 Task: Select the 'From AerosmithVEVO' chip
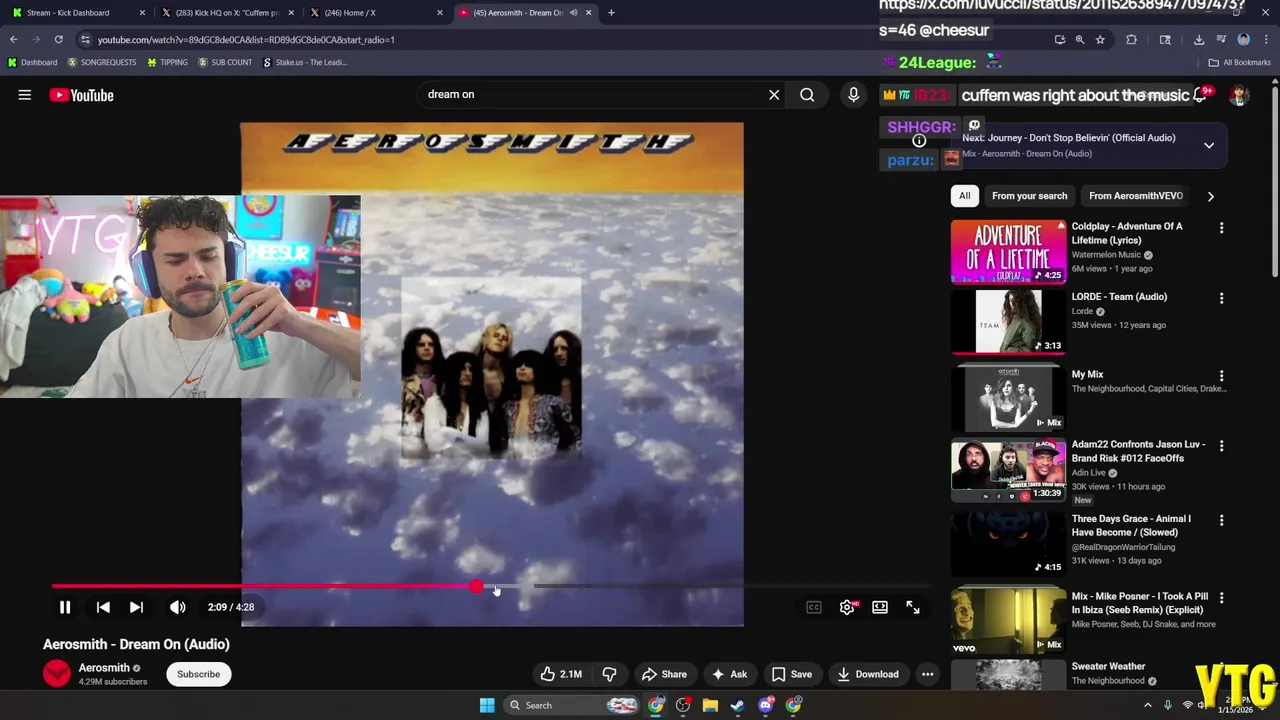pyautogui.click(x=1135, y=196)
